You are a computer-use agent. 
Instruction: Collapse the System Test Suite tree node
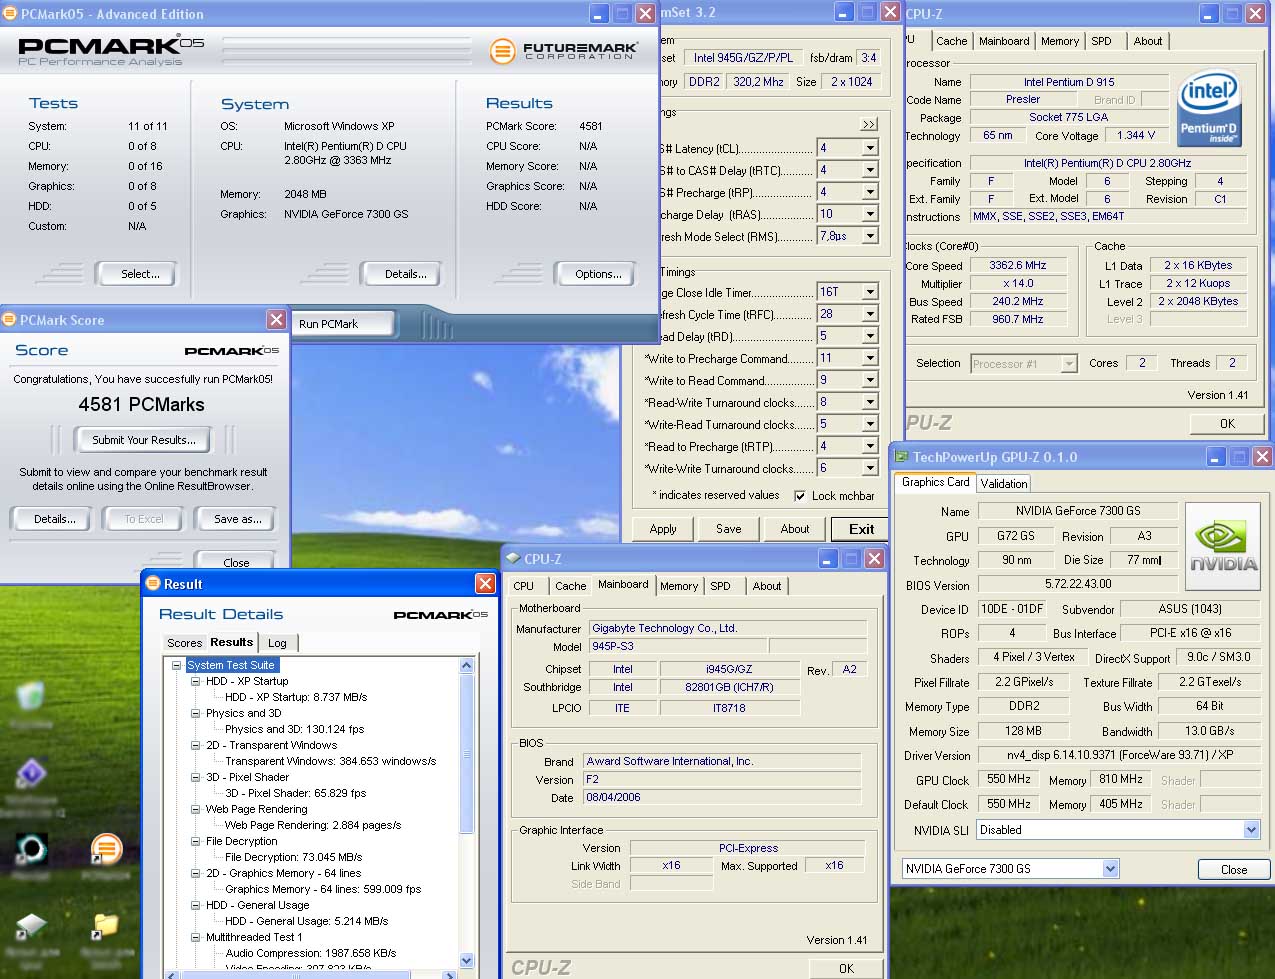[x=176, y=665]
